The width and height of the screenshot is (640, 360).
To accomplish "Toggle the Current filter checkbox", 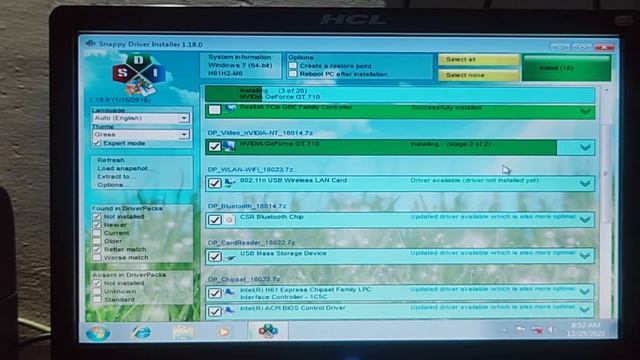I will (x=97, y=233).
